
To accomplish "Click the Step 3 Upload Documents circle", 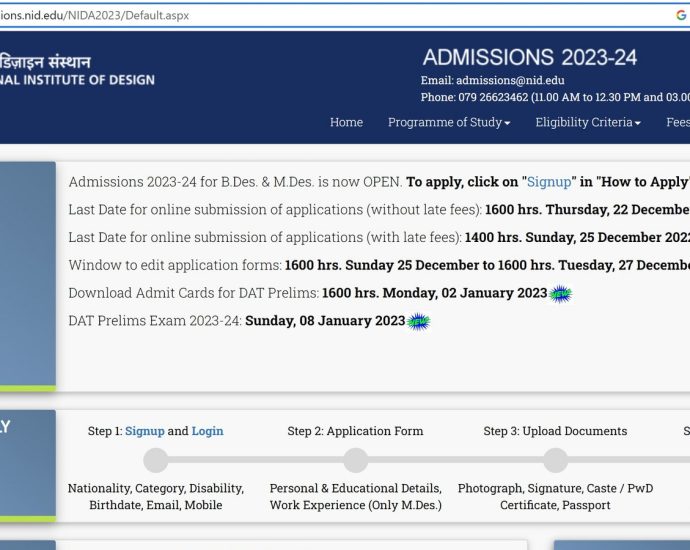I will [x=555, y=460].
